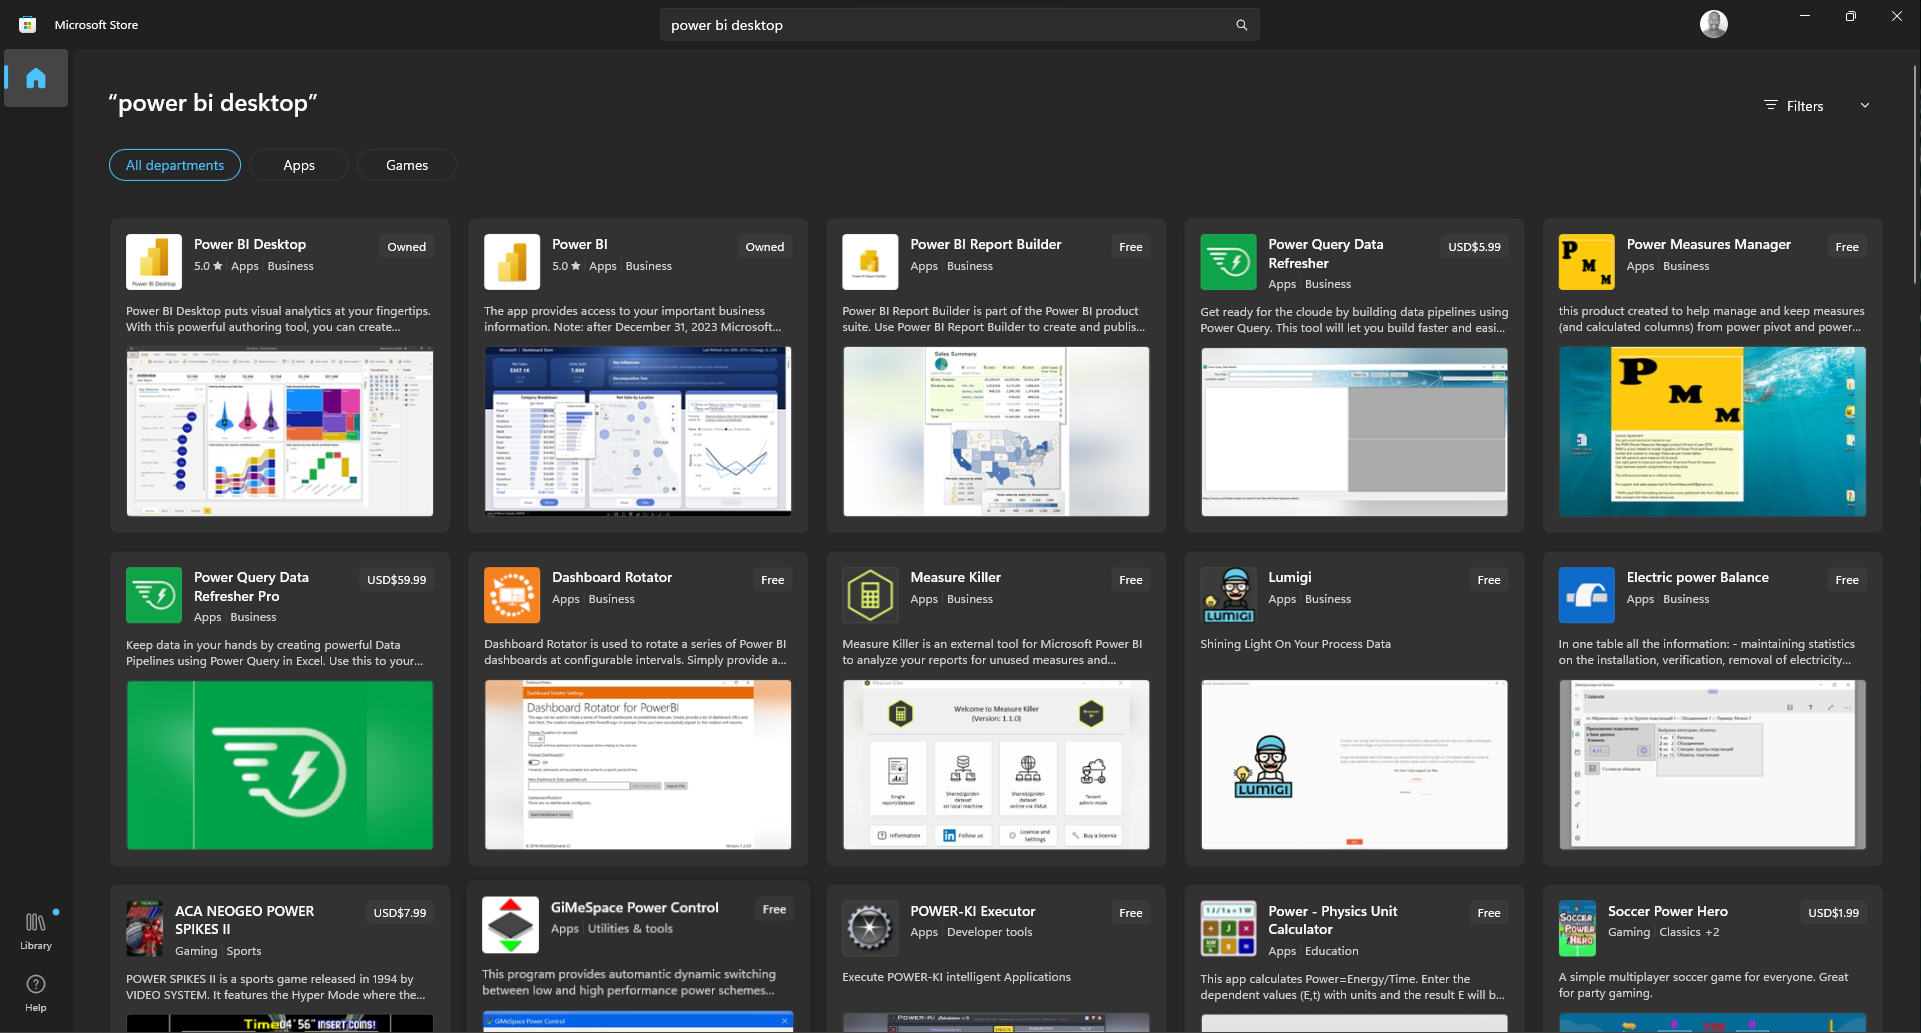
Task: Click the Filters lines icon
Action: (1770, 105)
